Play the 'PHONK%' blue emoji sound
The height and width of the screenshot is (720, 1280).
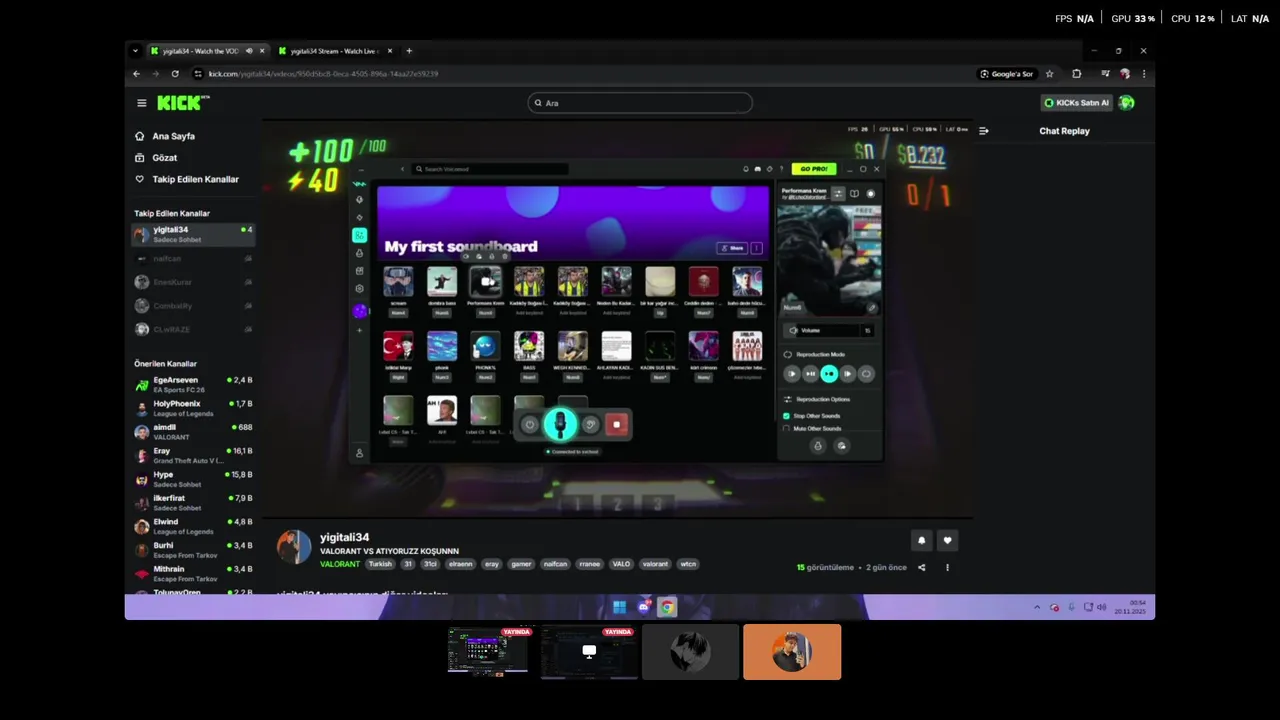pos(485,346)
